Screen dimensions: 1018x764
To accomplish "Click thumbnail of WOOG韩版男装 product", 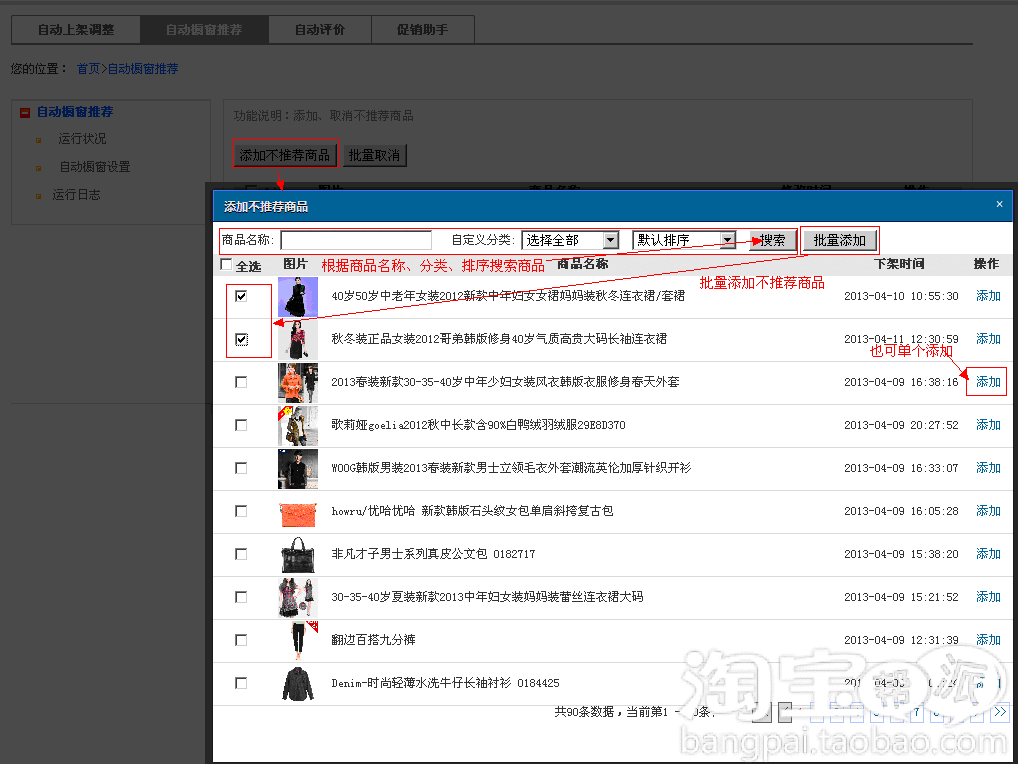I will coord(298,469).
